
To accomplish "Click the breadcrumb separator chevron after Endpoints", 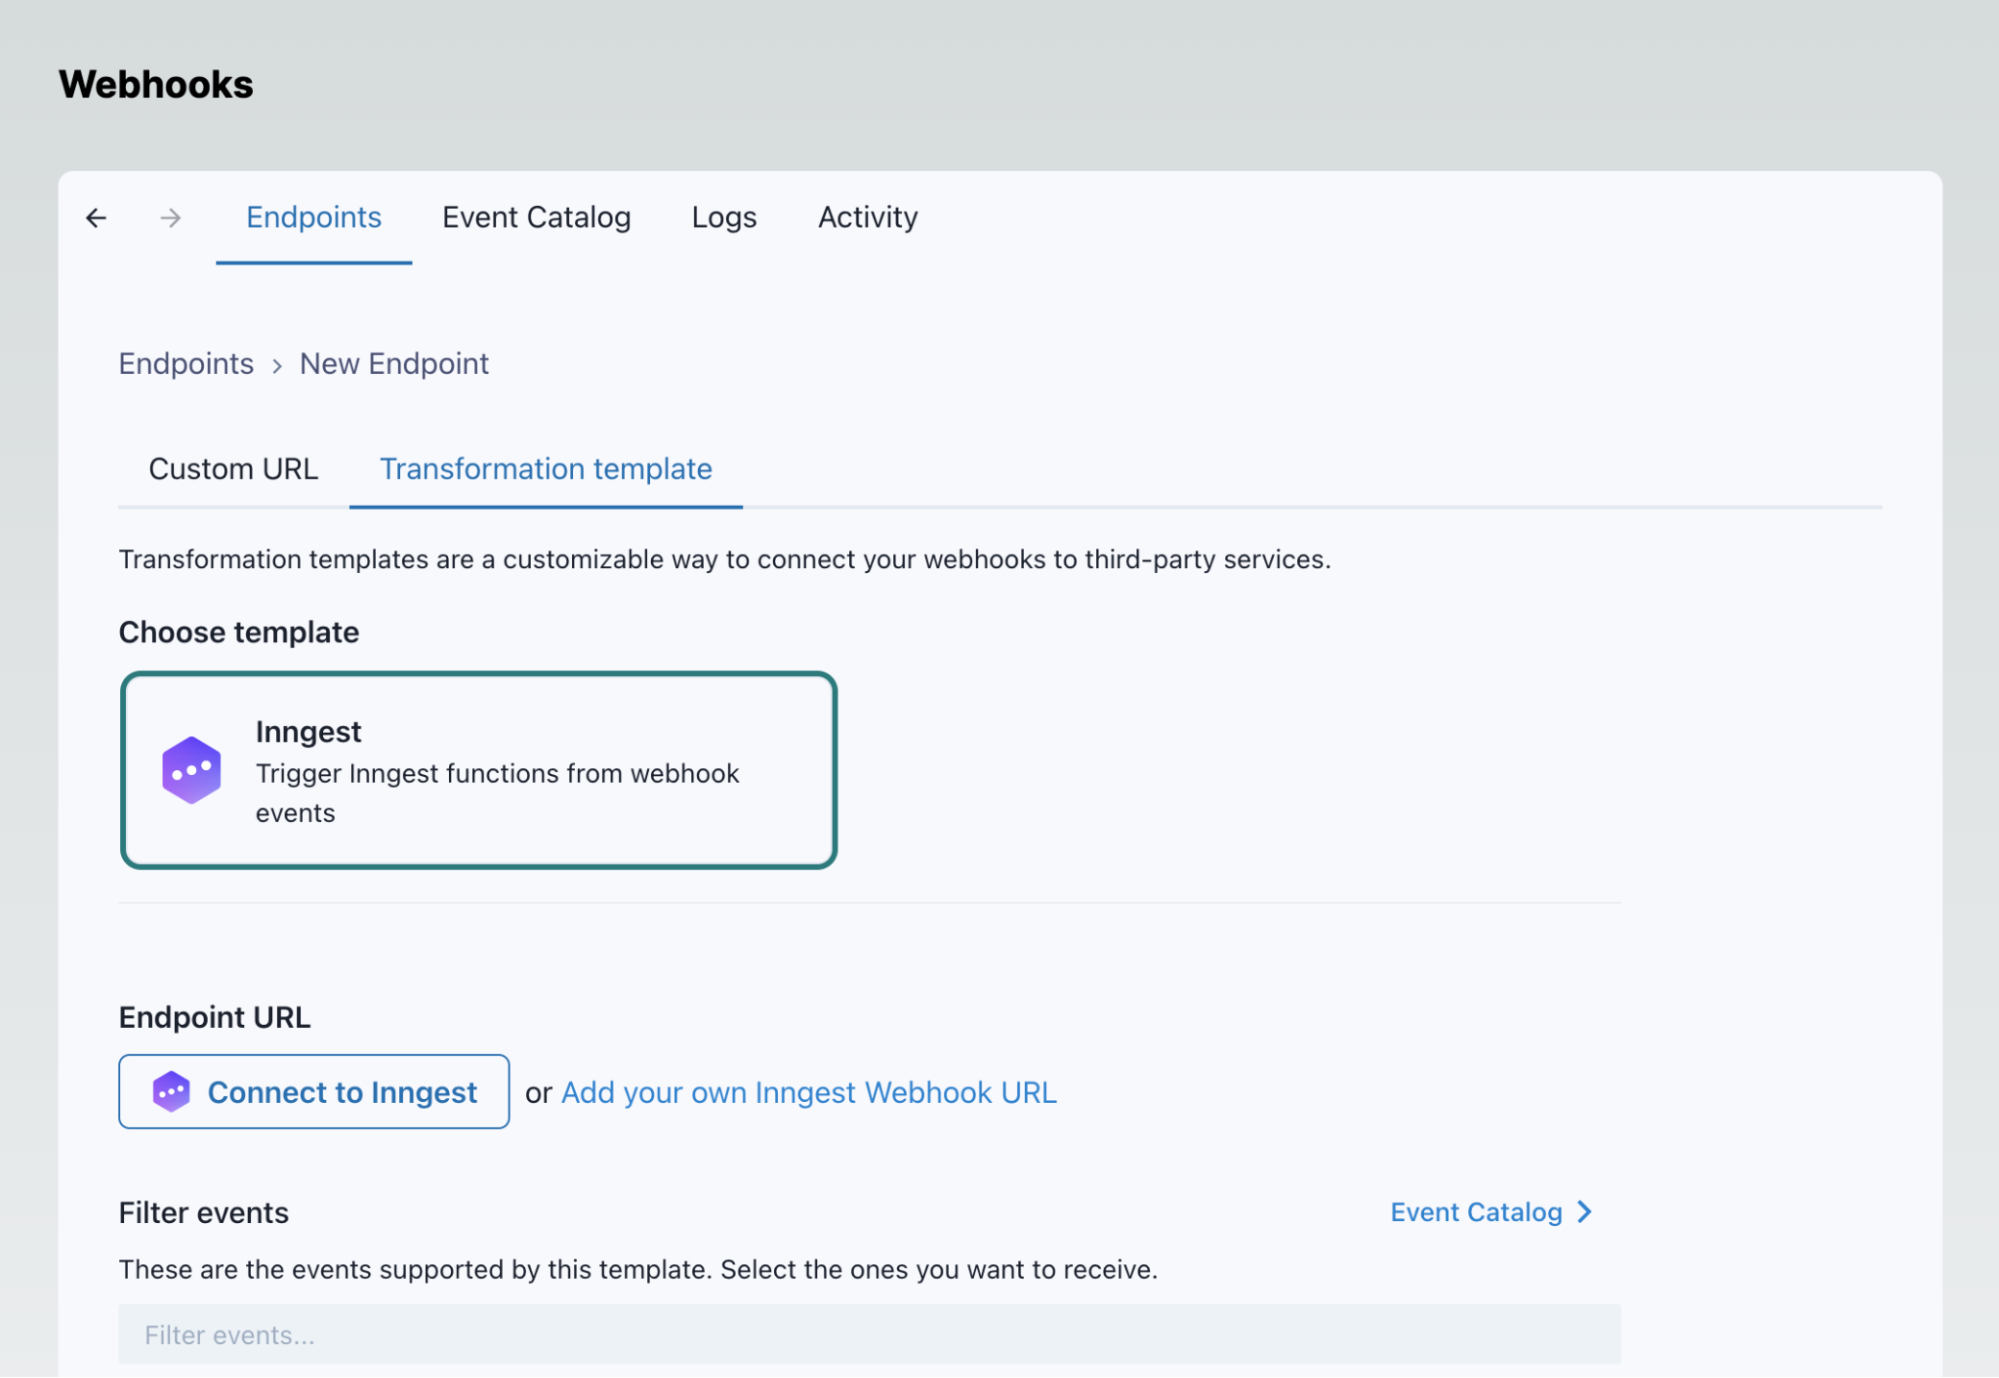I will tap(277, 364).
